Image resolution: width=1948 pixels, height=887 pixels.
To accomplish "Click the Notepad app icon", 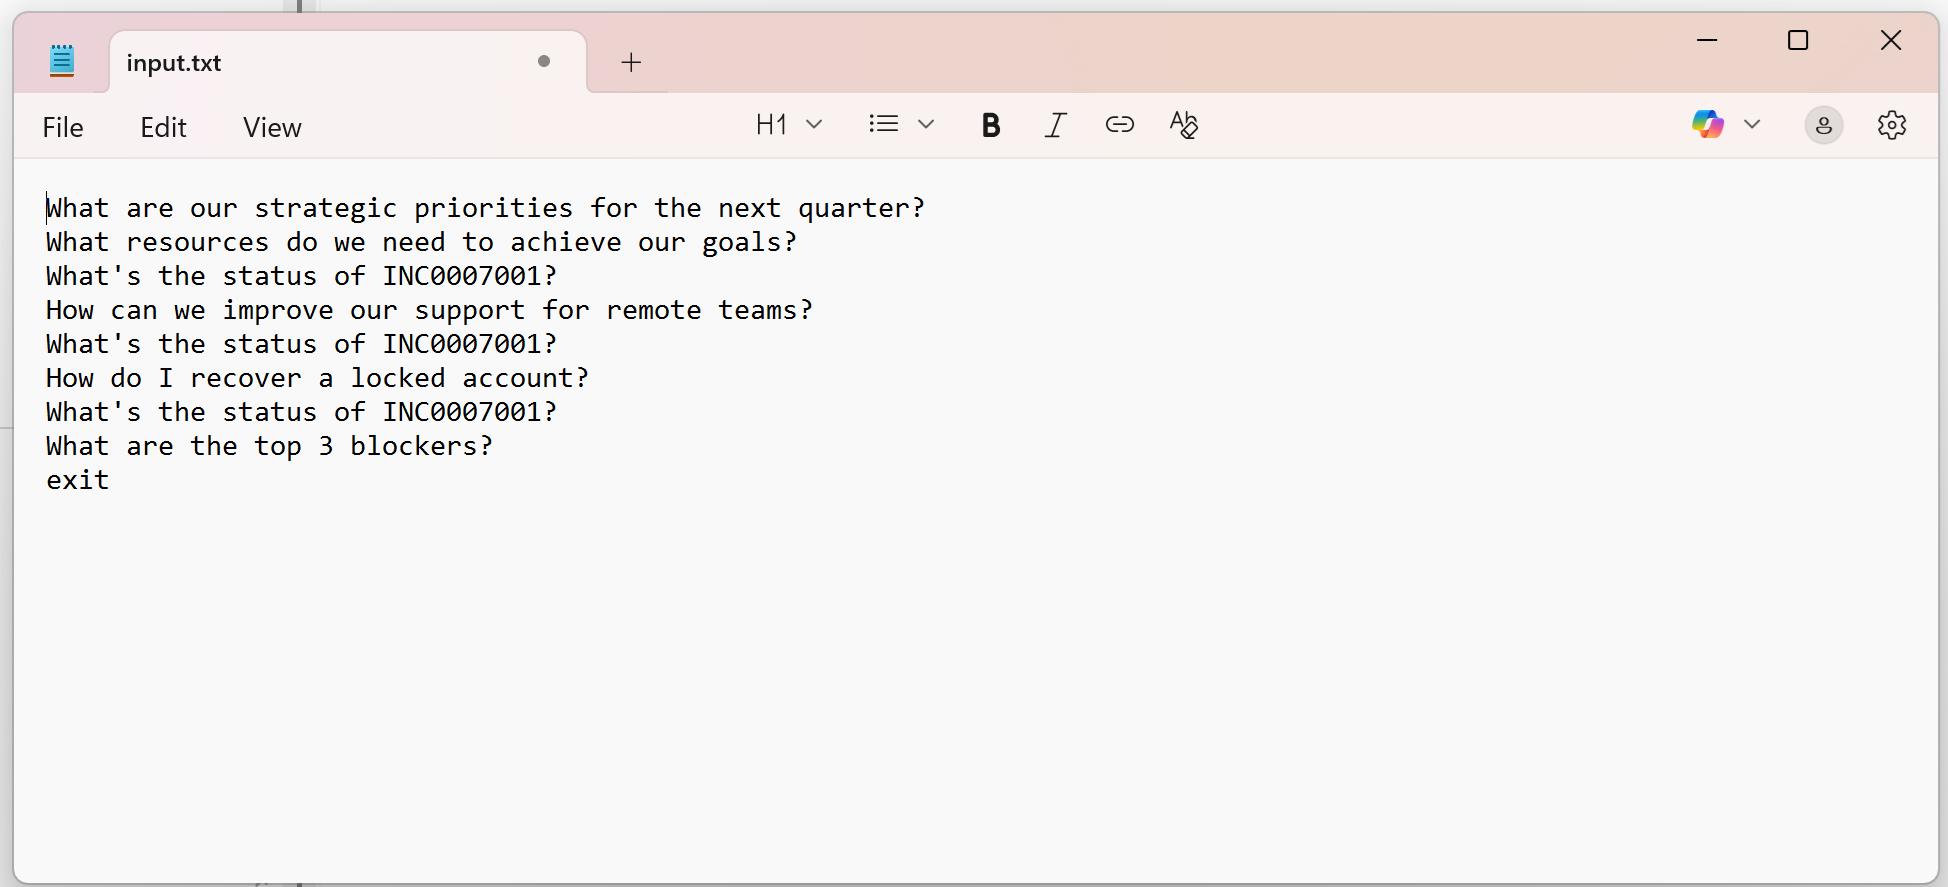I will [x=62, y=61].
